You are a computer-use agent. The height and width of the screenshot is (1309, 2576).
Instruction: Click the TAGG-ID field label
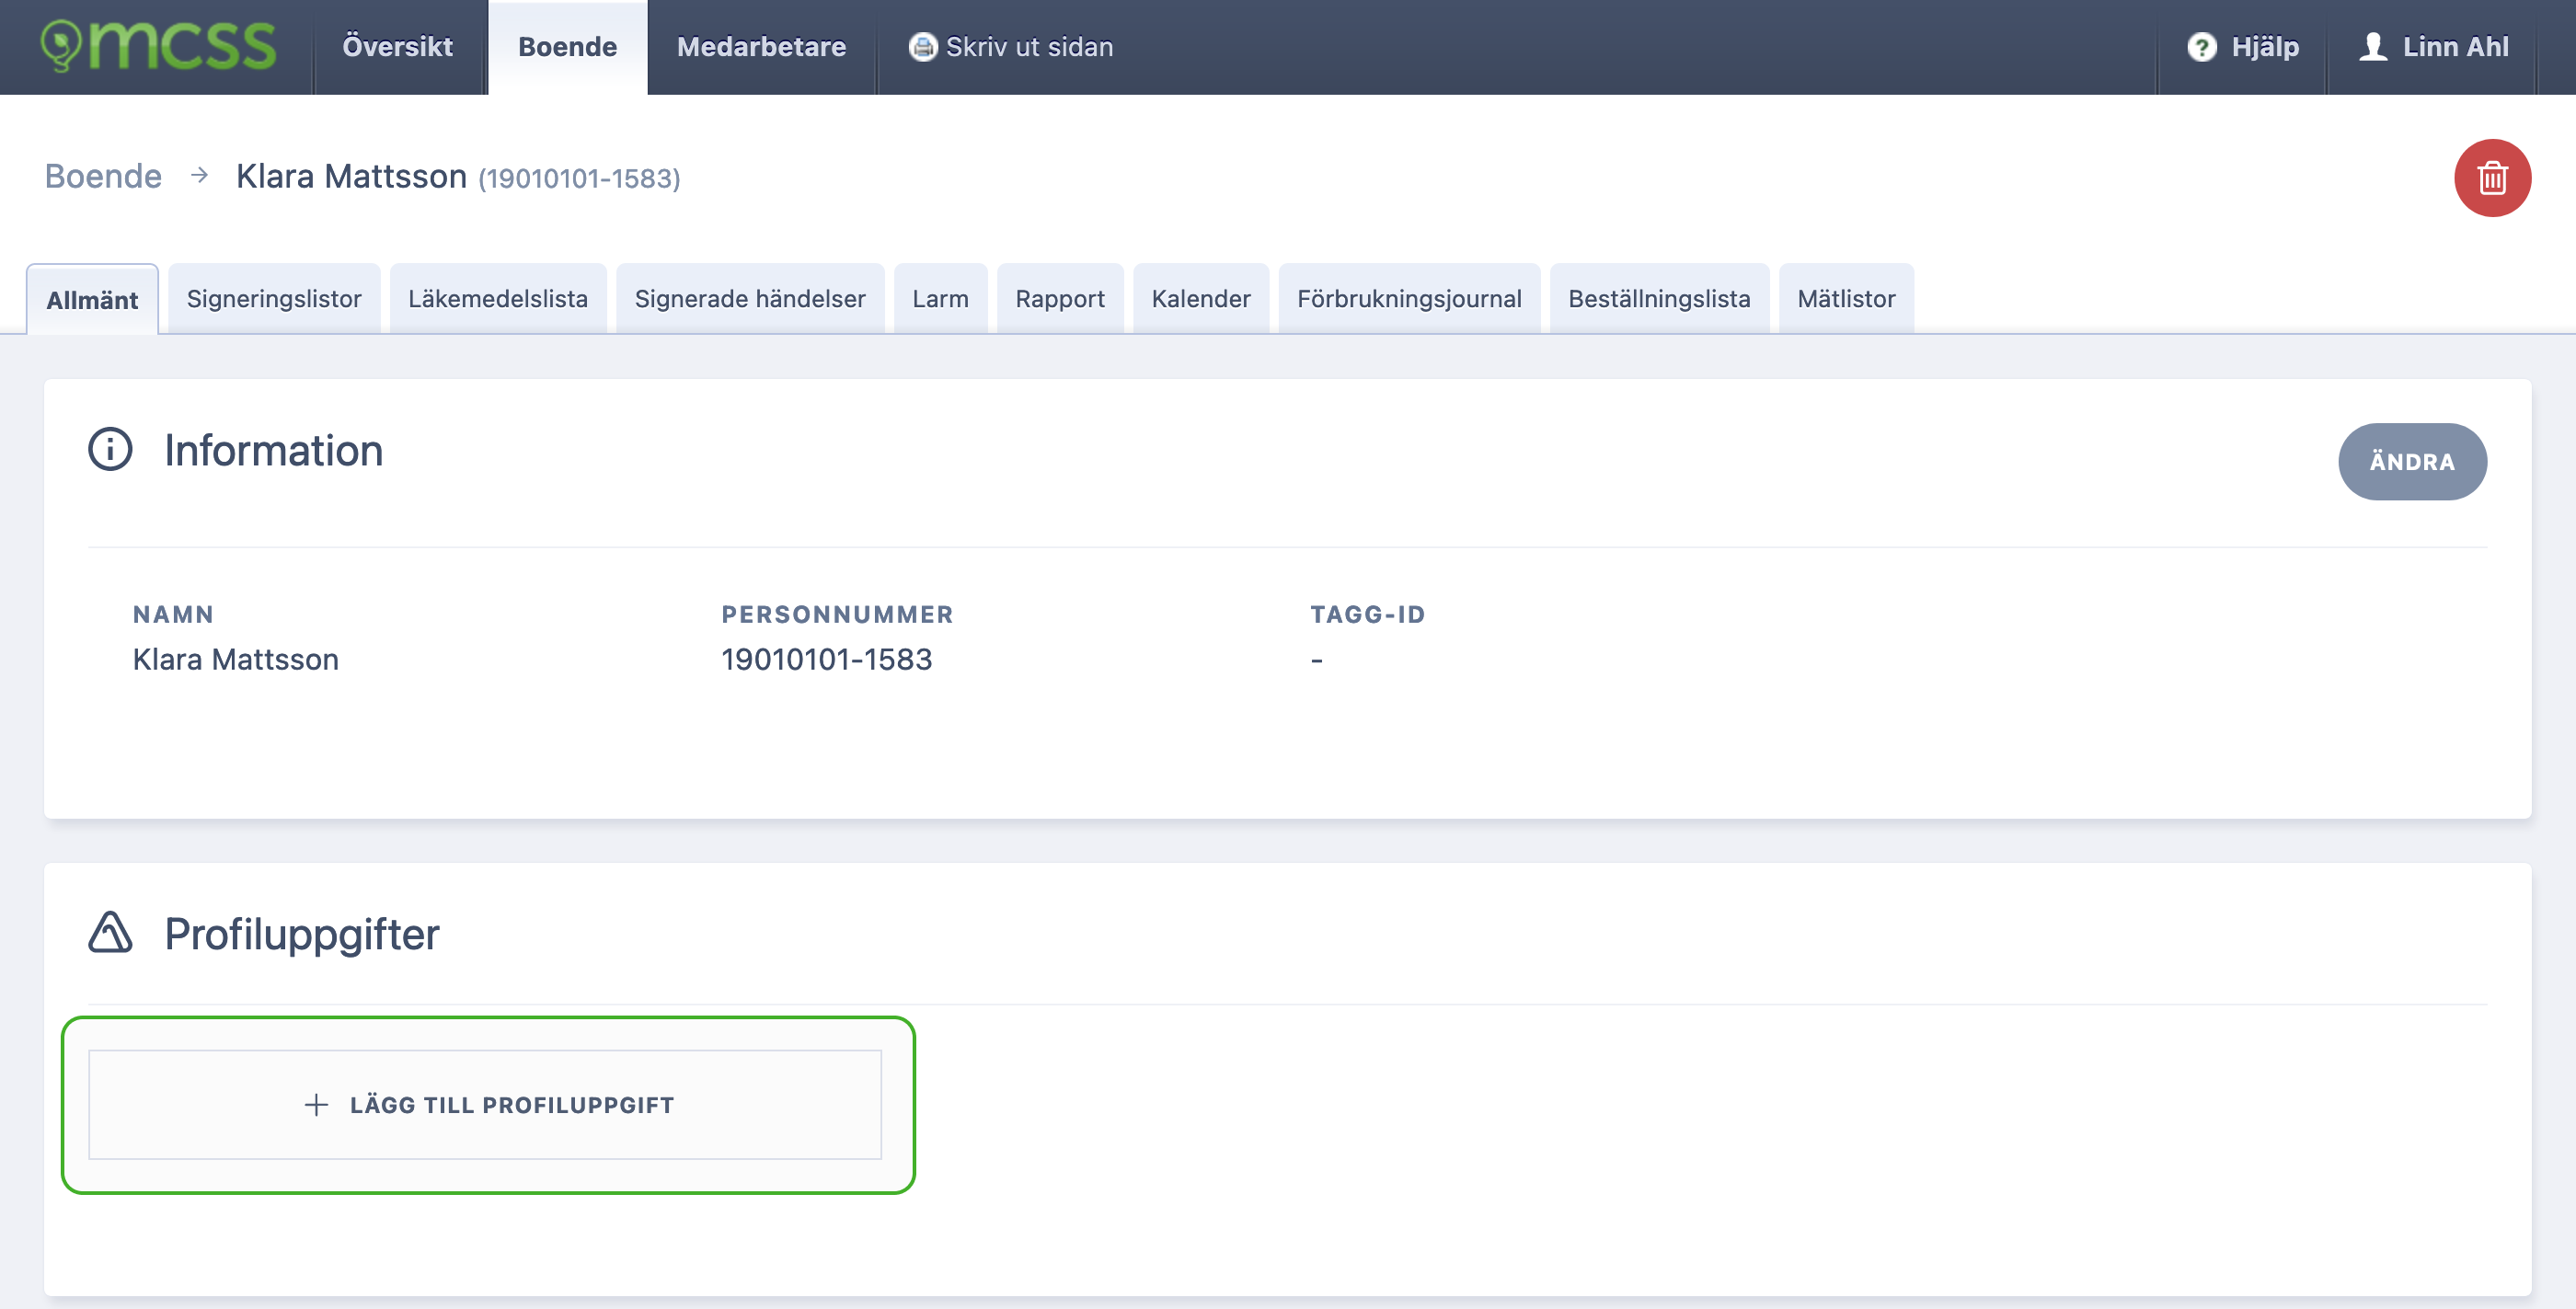(1368, 614)
